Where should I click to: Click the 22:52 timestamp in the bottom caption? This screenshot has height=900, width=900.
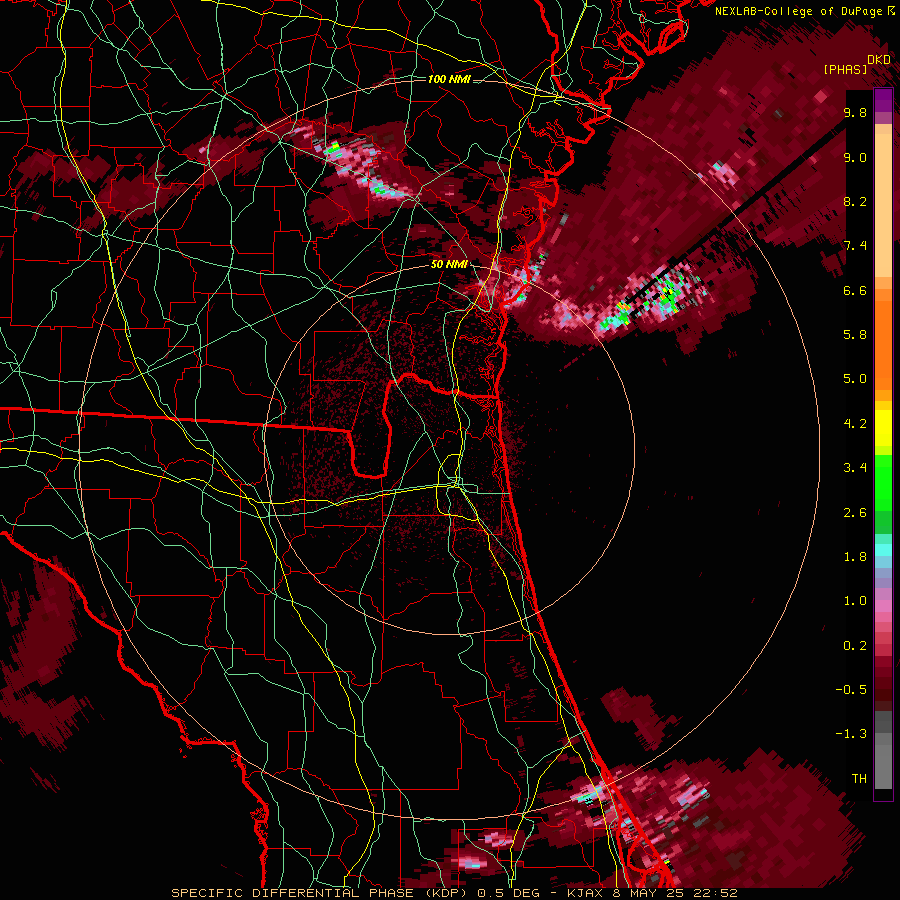coord(717,893)
